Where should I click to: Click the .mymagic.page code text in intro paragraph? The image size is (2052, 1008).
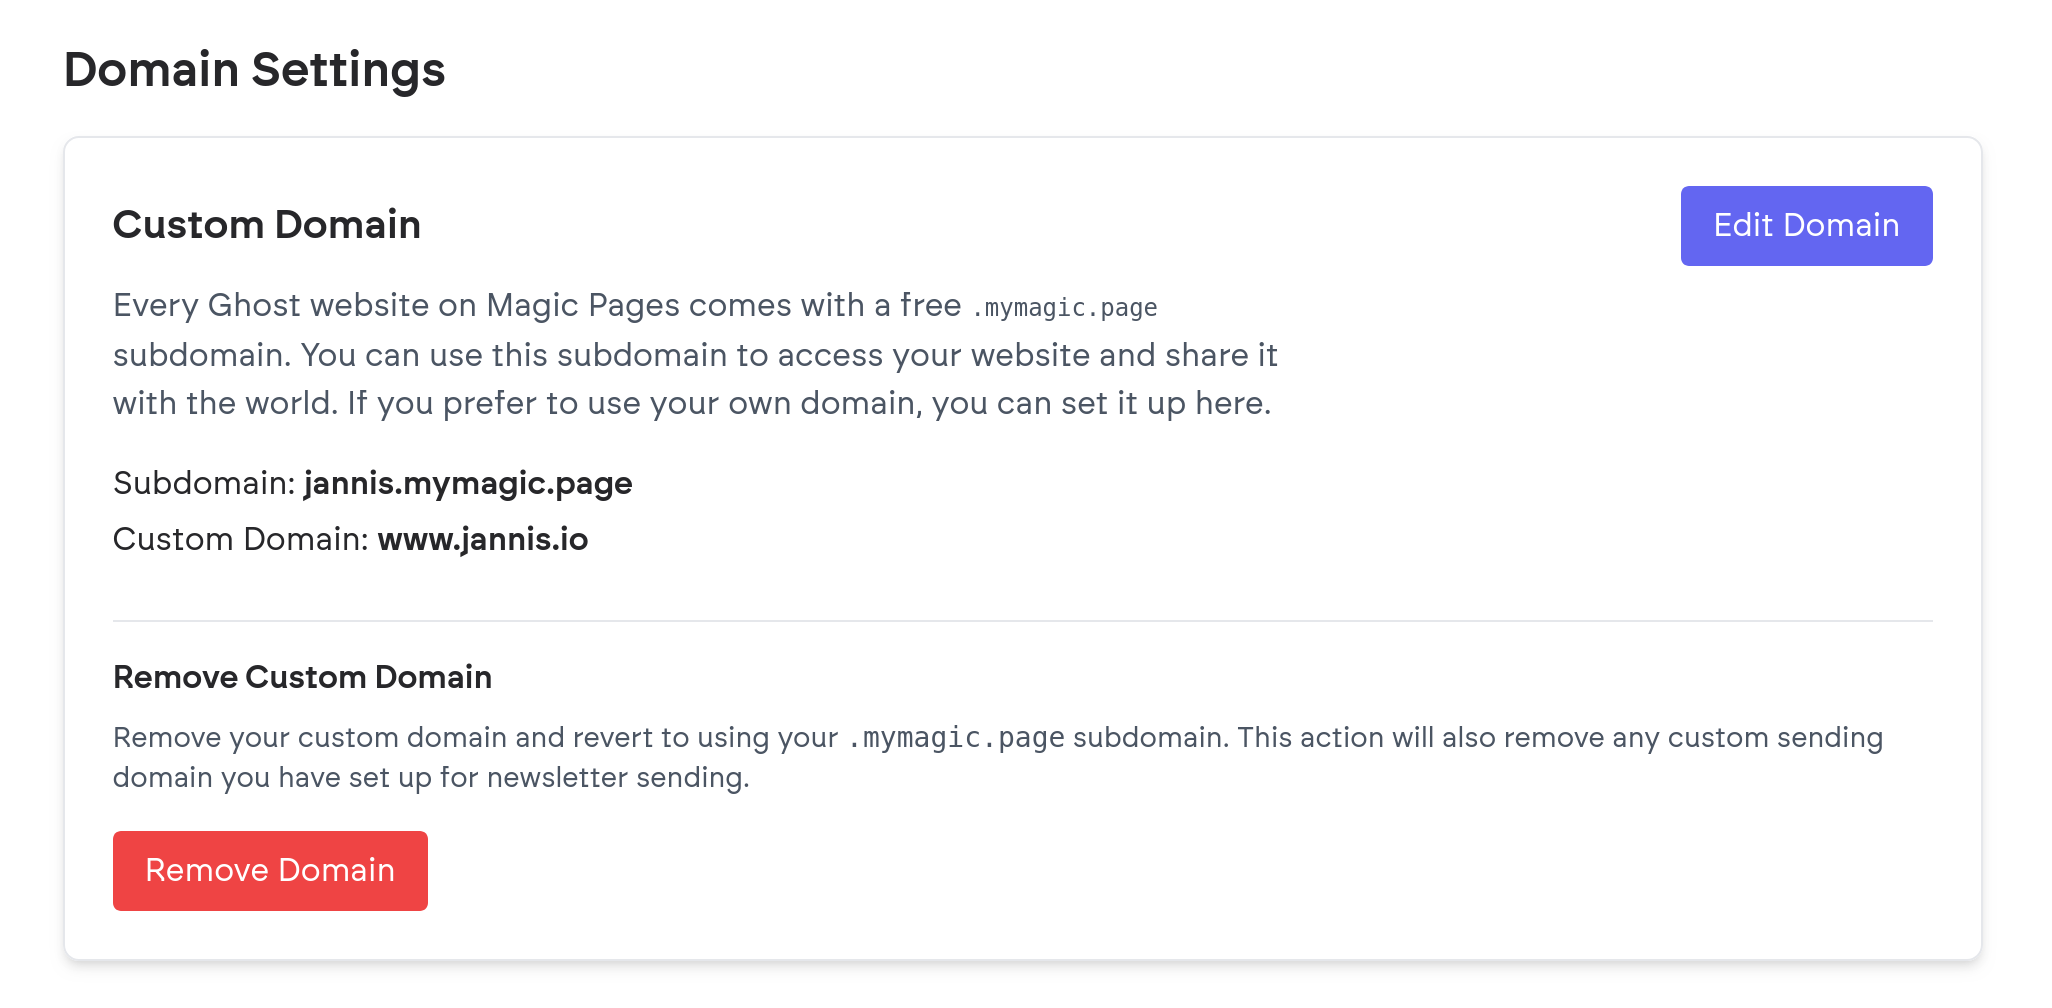tap(1064, 308)
